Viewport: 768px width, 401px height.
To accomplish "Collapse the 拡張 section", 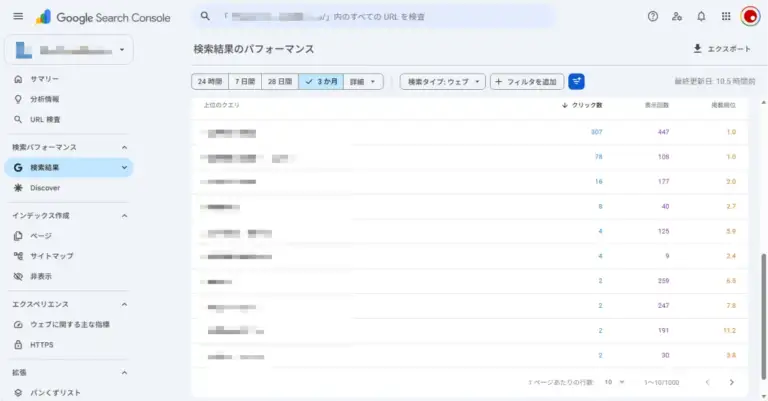I will pyautogui.click(x=124, y=373).
